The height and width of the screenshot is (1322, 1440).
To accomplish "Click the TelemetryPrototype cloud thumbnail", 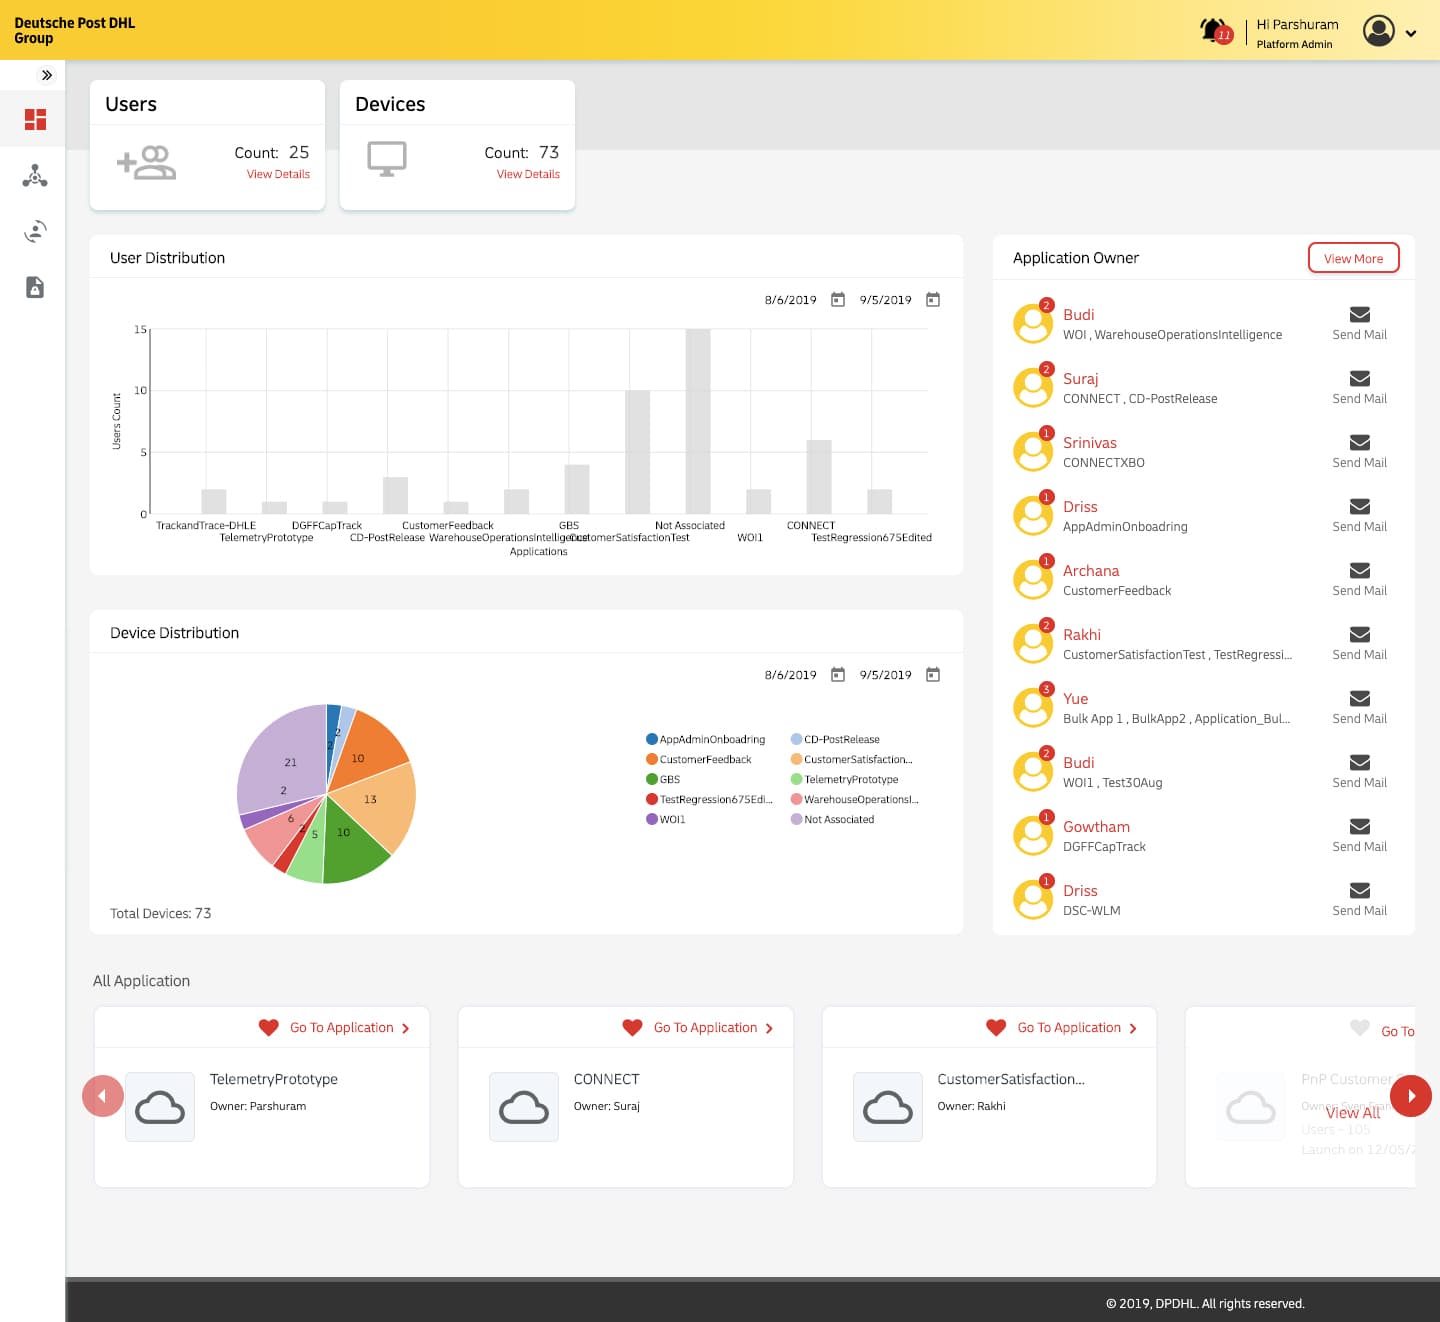I will 160,1107.
